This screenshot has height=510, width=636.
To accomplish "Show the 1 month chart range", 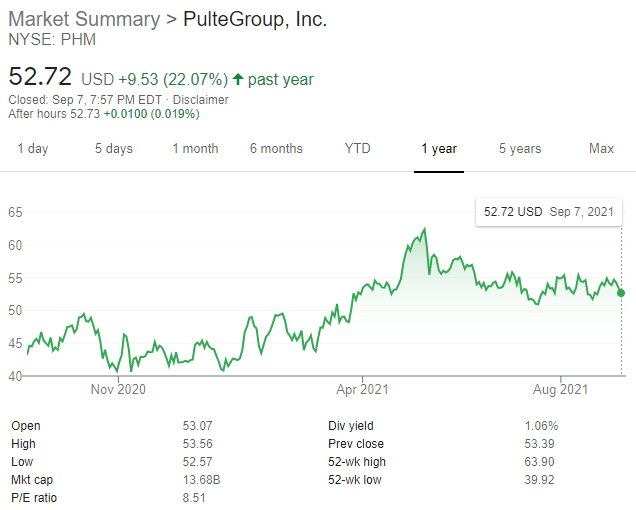I will [x=195, y=149].
